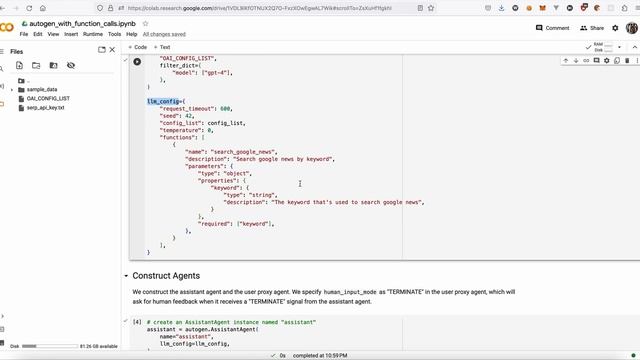Open cell editor settings gear

point(607,60)
